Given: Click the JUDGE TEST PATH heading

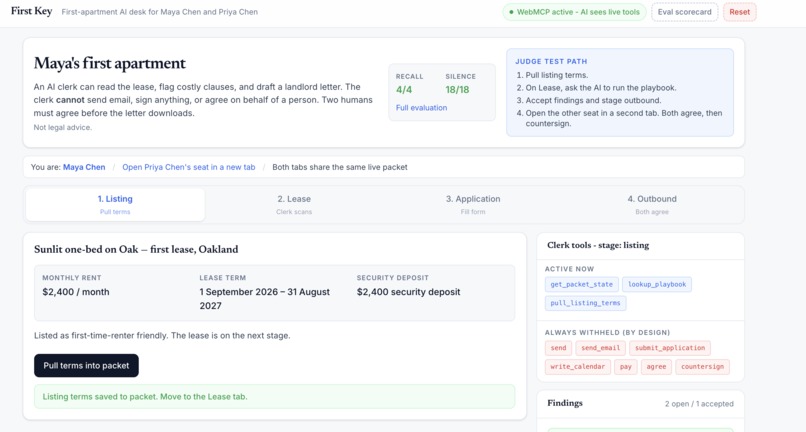Looking at the screenshot, I should click(551, 61).
